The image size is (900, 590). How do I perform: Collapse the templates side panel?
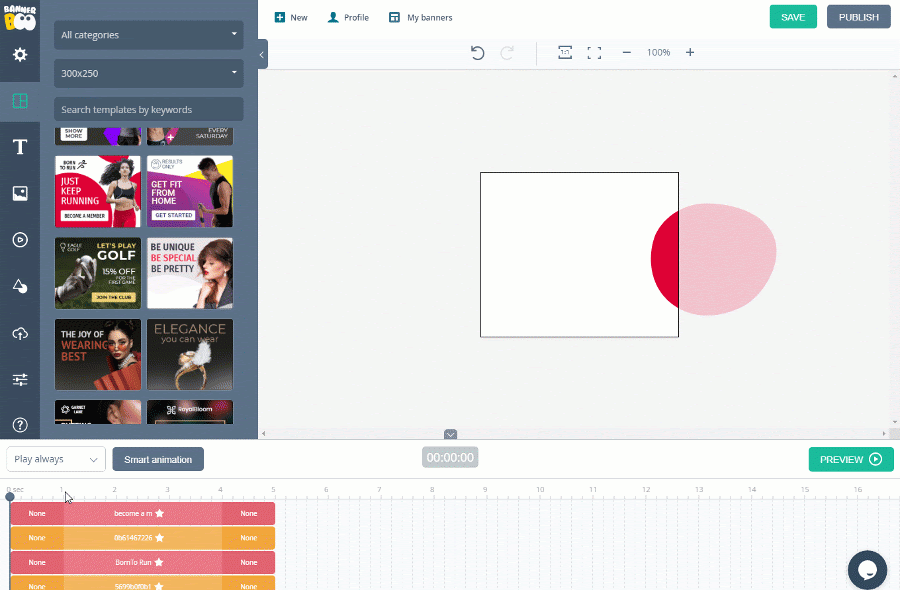point(262,54)
